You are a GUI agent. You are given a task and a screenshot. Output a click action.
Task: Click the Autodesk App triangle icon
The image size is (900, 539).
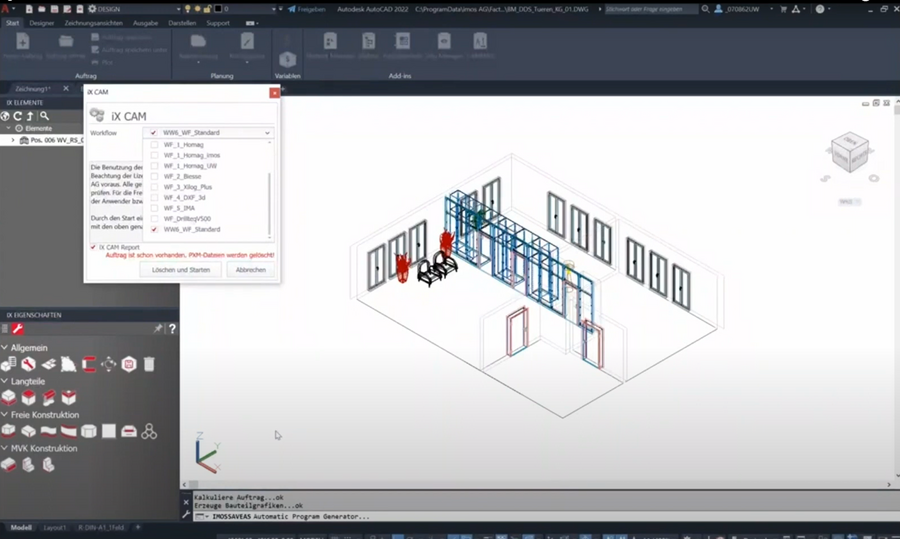(796, 9)
